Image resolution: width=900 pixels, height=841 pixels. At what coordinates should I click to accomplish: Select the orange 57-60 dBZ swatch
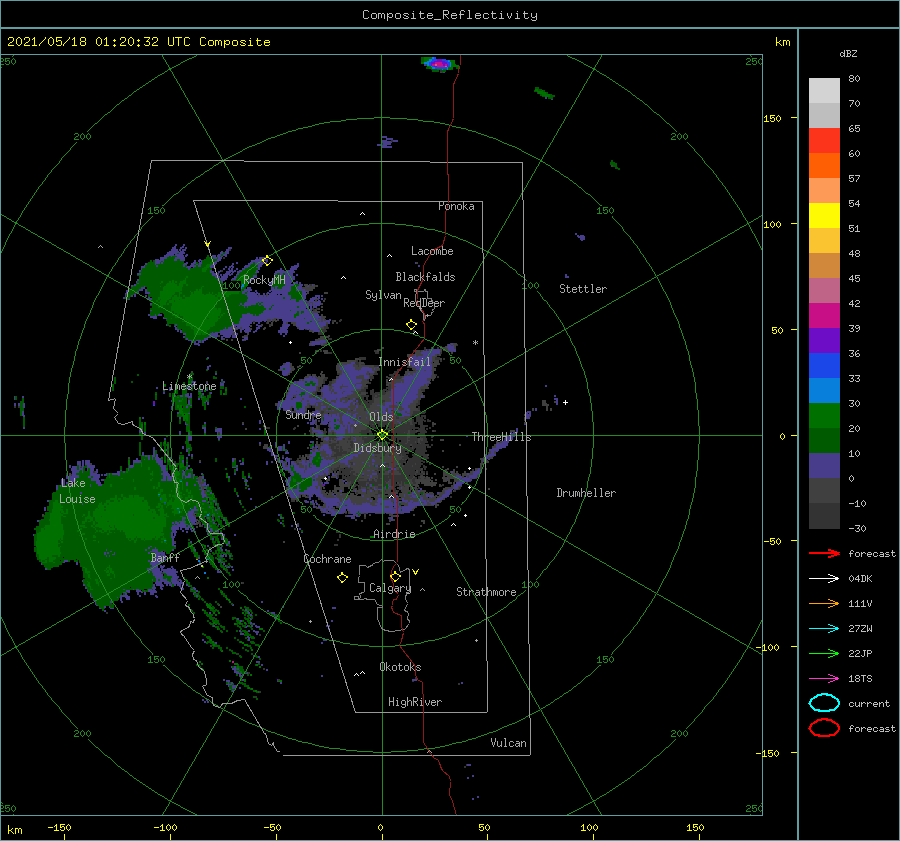click(824, 165)
